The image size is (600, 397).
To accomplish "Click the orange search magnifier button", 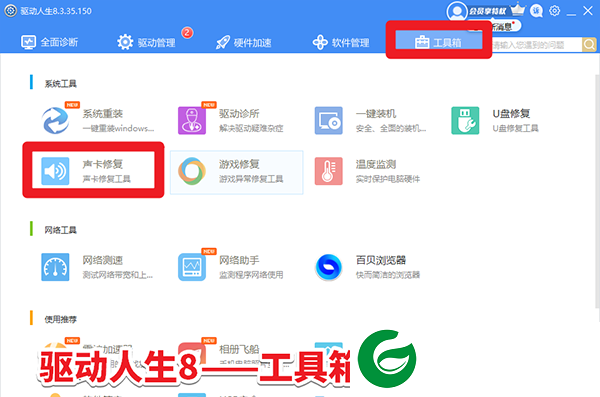I will 589,44.
